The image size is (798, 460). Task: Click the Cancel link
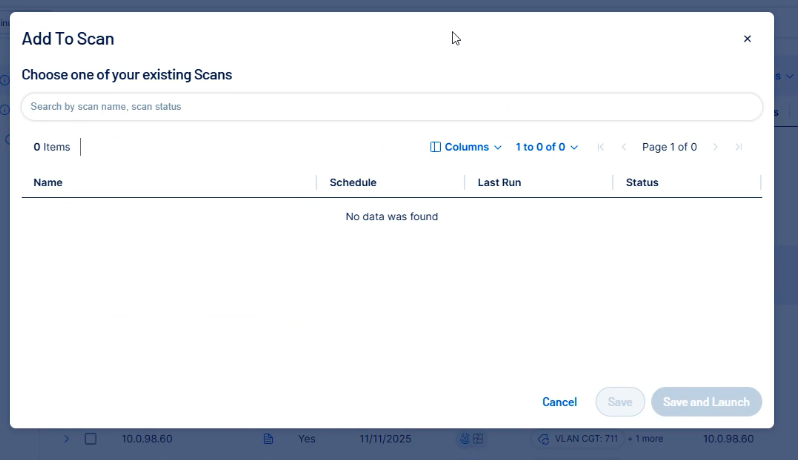559,402
